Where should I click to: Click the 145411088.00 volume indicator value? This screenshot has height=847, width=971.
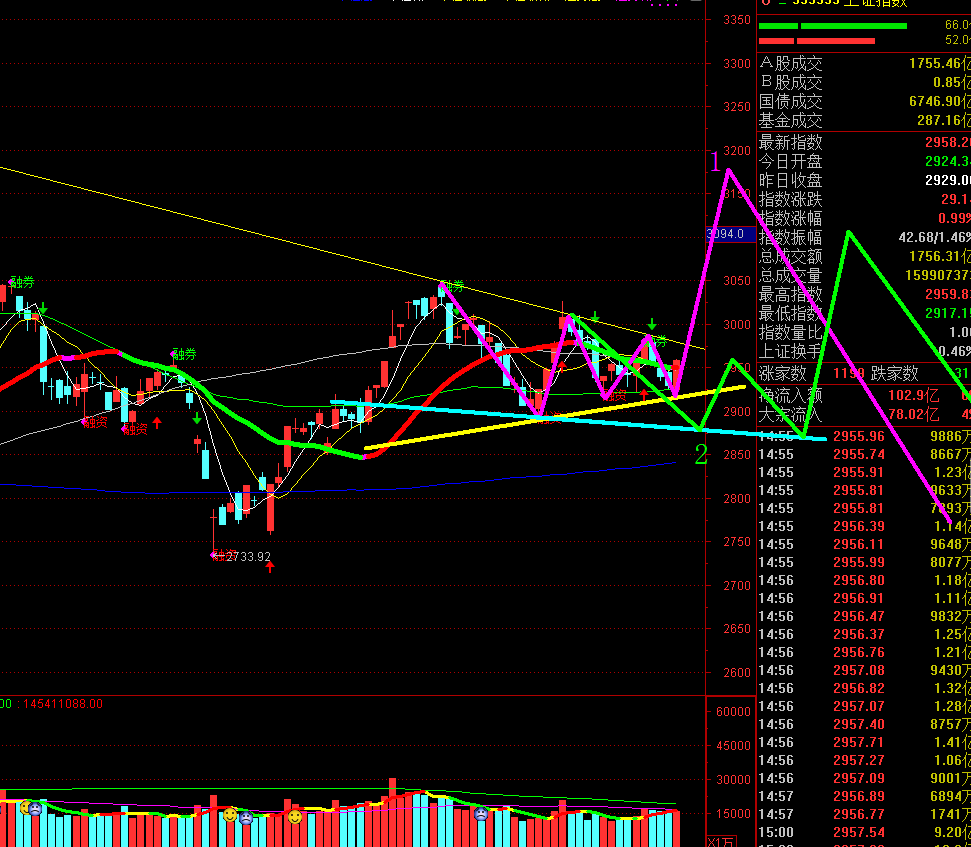pyautogui.click(x=63, y=704)
